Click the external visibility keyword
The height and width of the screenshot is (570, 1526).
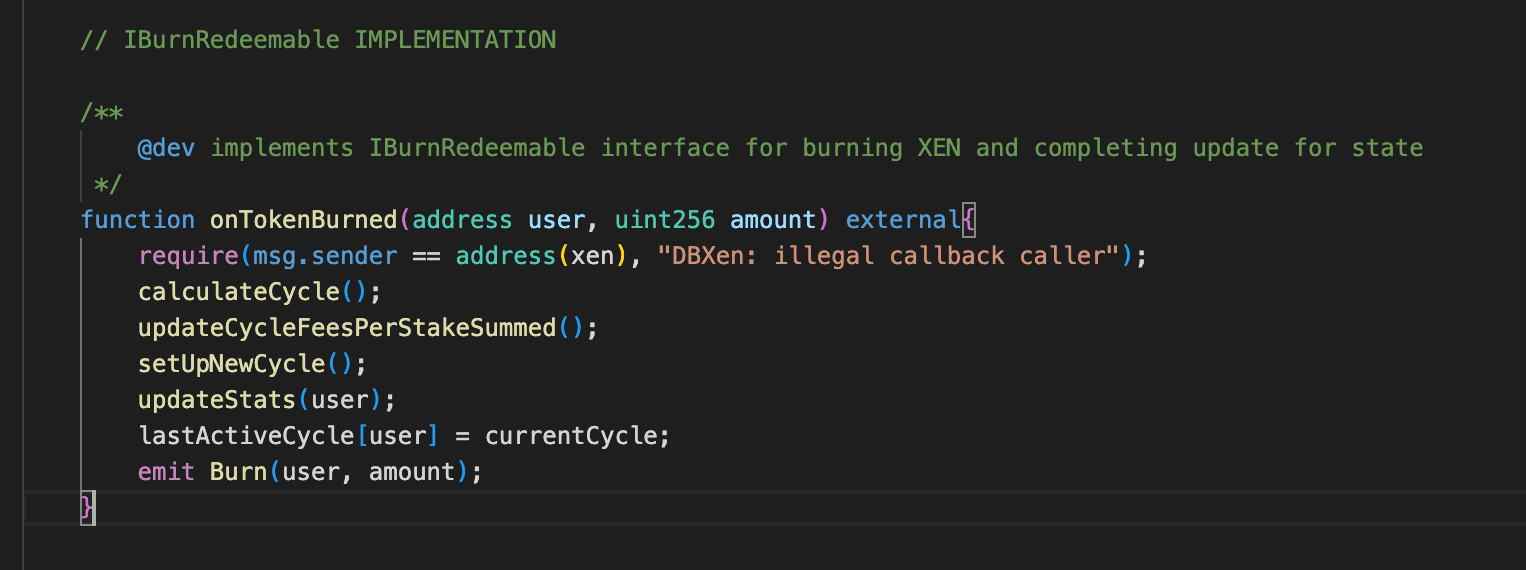point(903,220)
